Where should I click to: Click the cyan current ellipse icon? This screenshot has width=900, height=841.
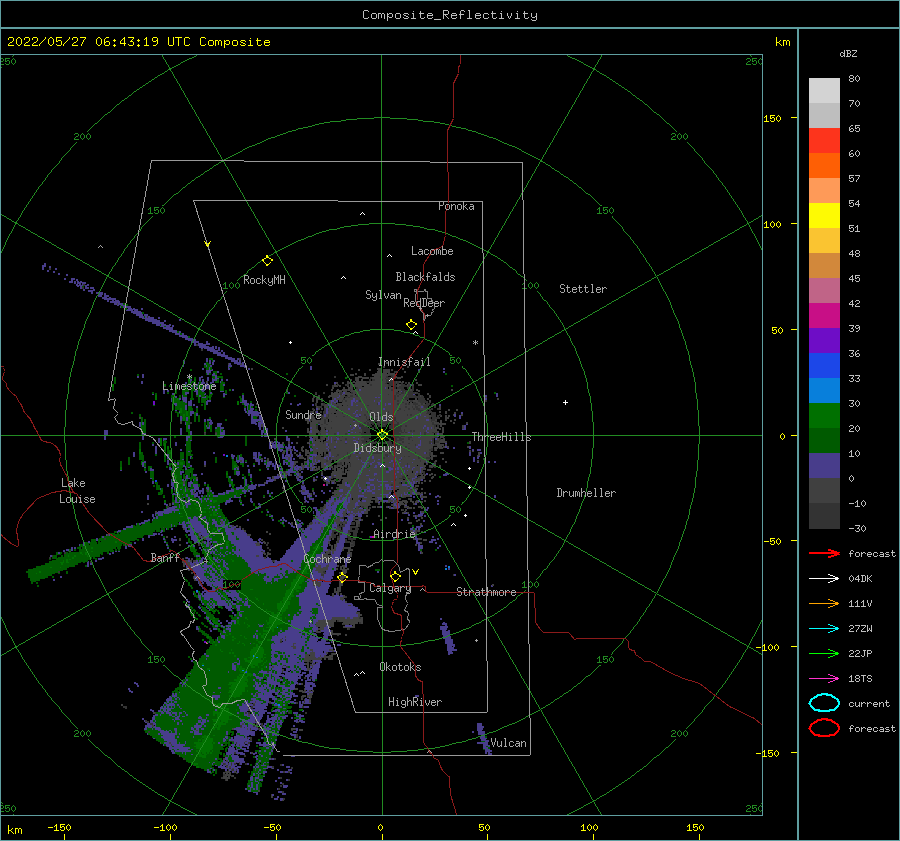pyautogui.click(x=824, y=703)
